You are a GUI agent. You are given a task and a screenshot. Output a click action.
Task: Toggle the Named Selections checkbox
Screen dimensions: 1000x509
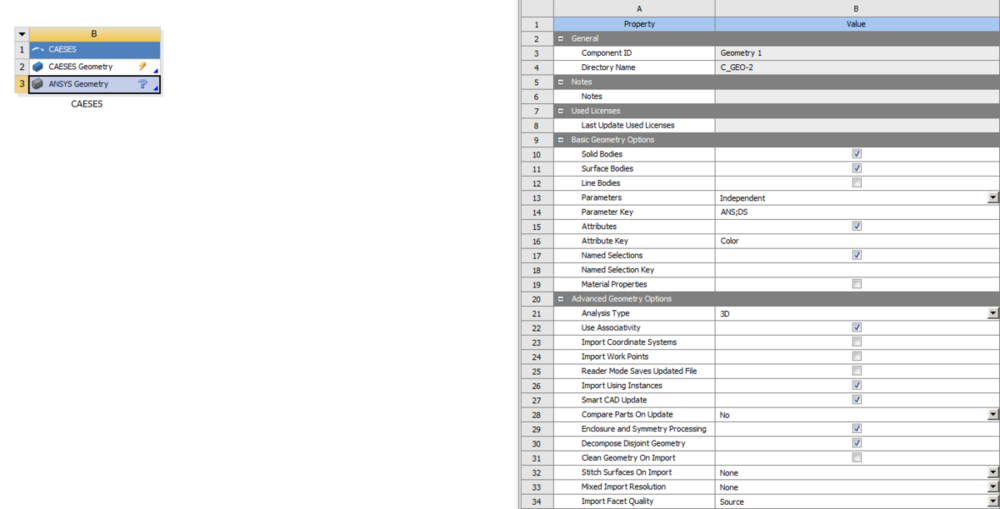(x=857, y=255)
